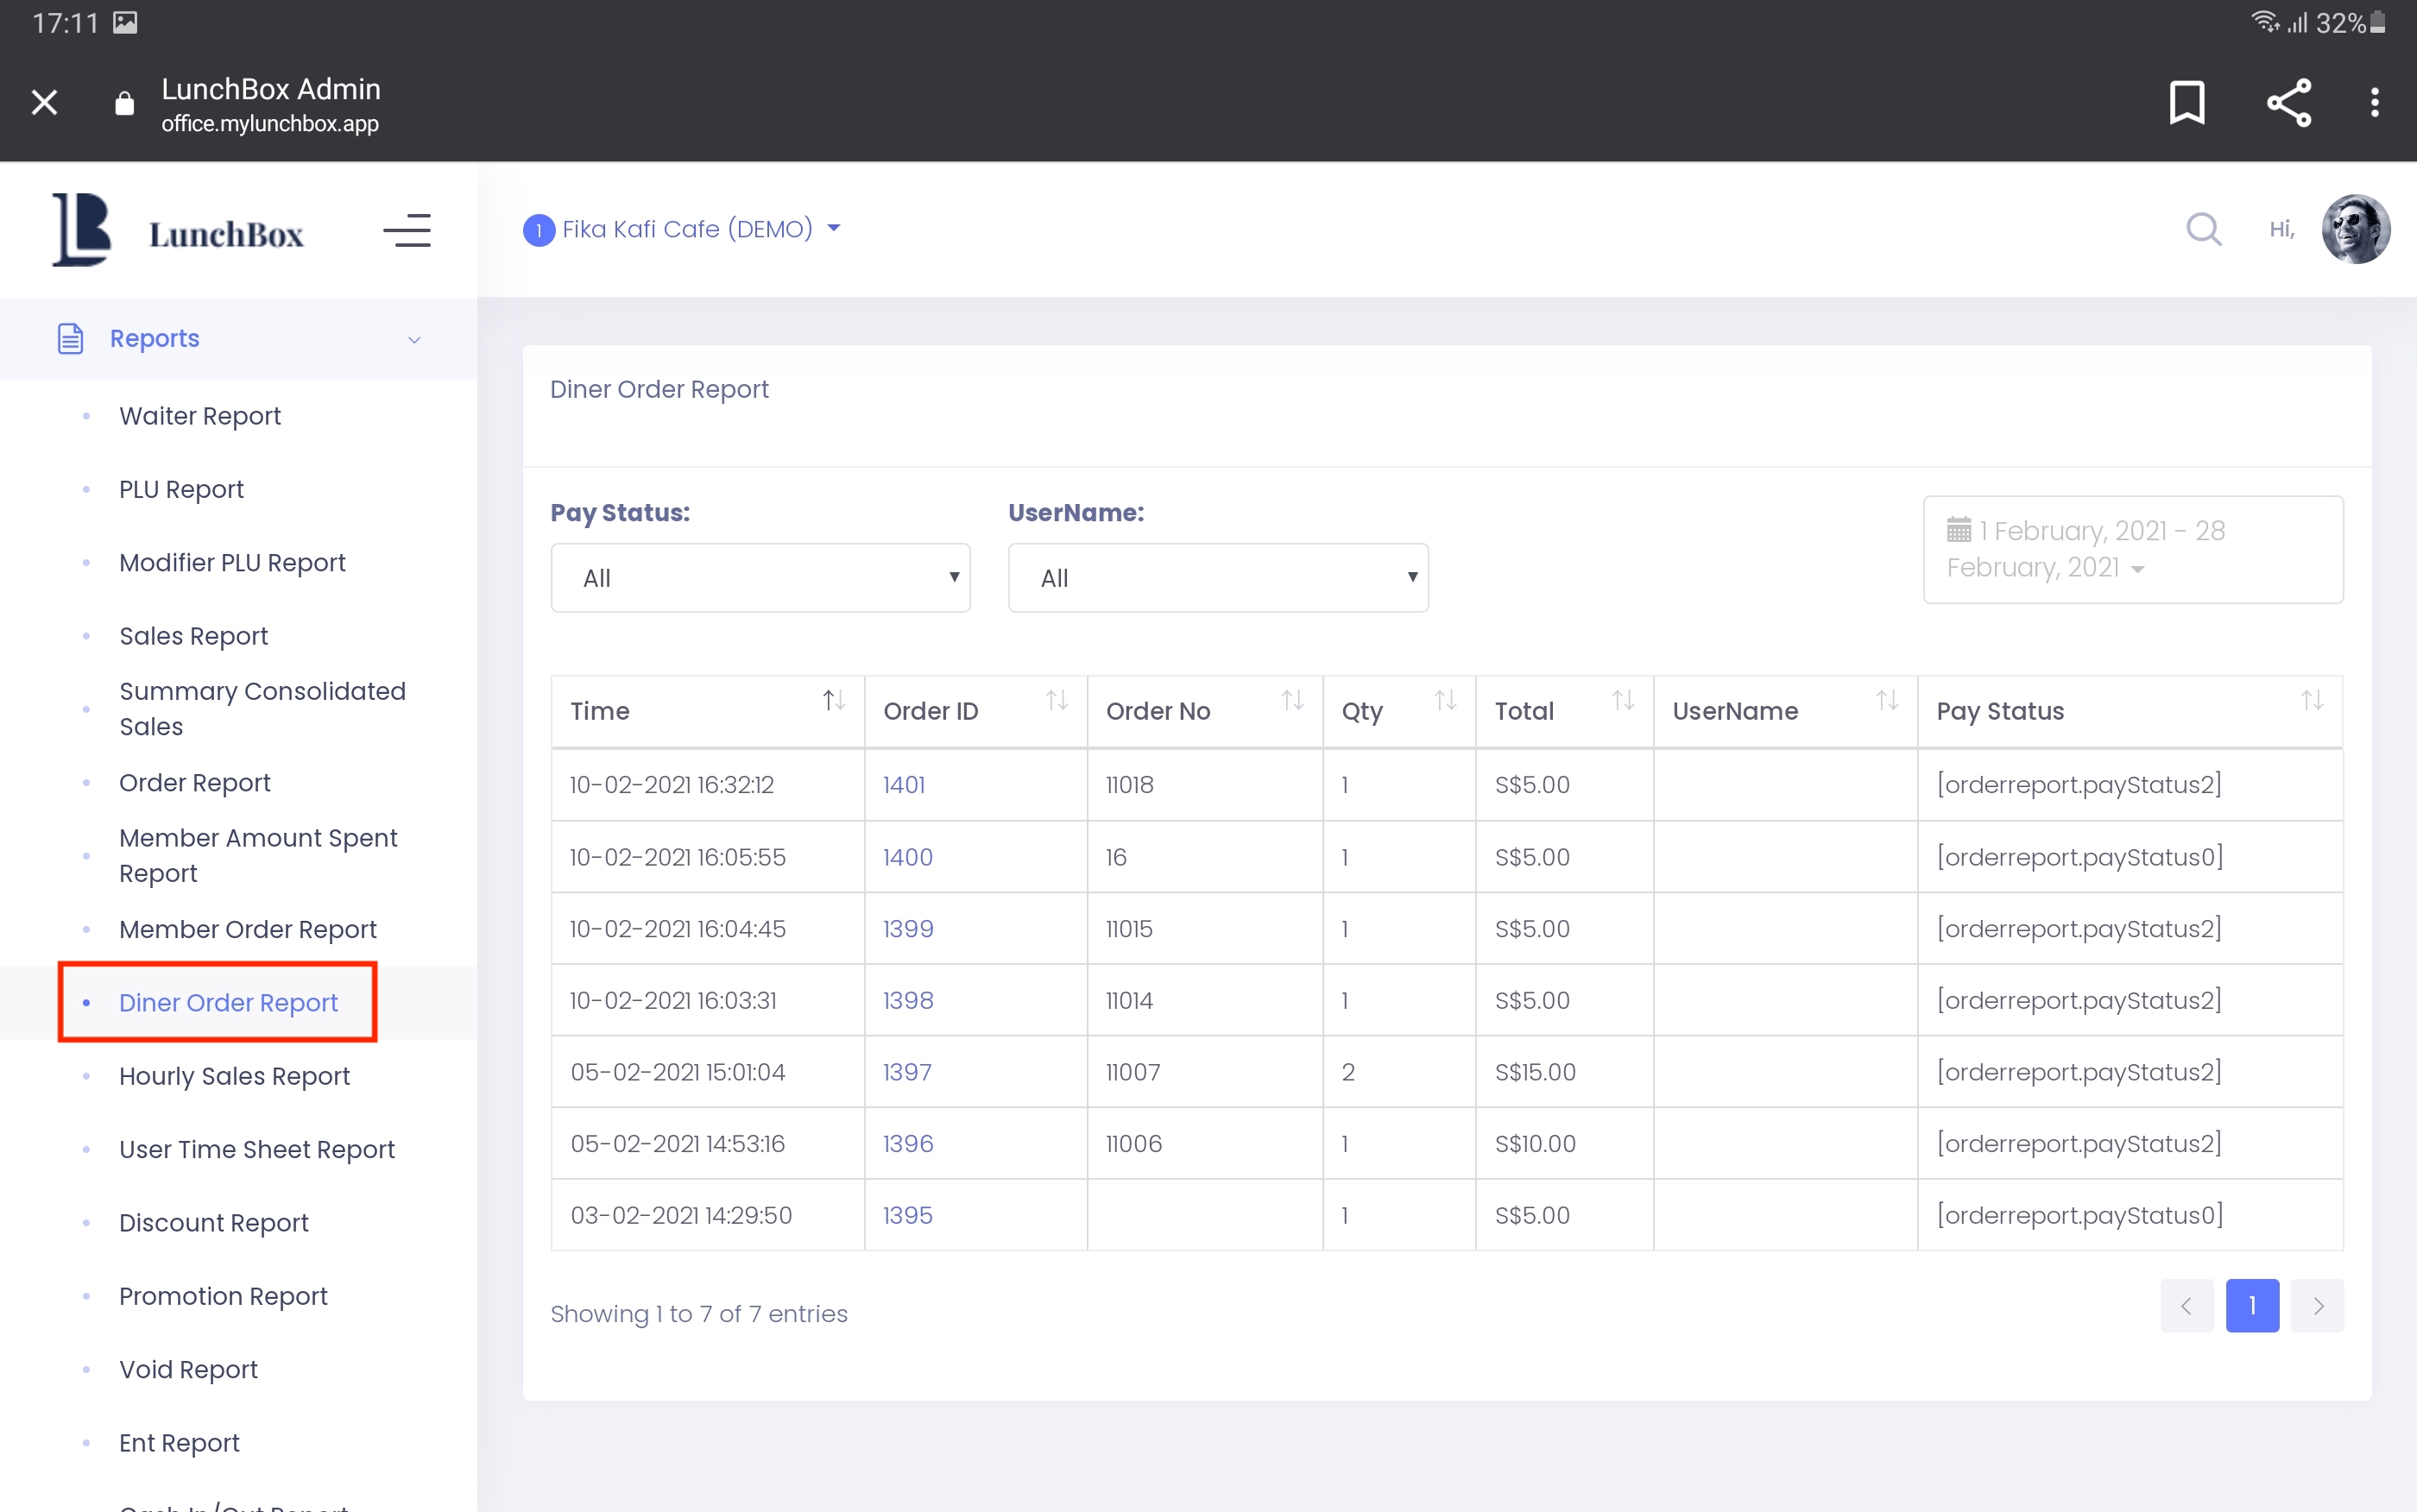Image resolution: width=2417 pixels, height=1512 pixels.
Task: Click the user profile avatar
Action: pos(2355,229)
